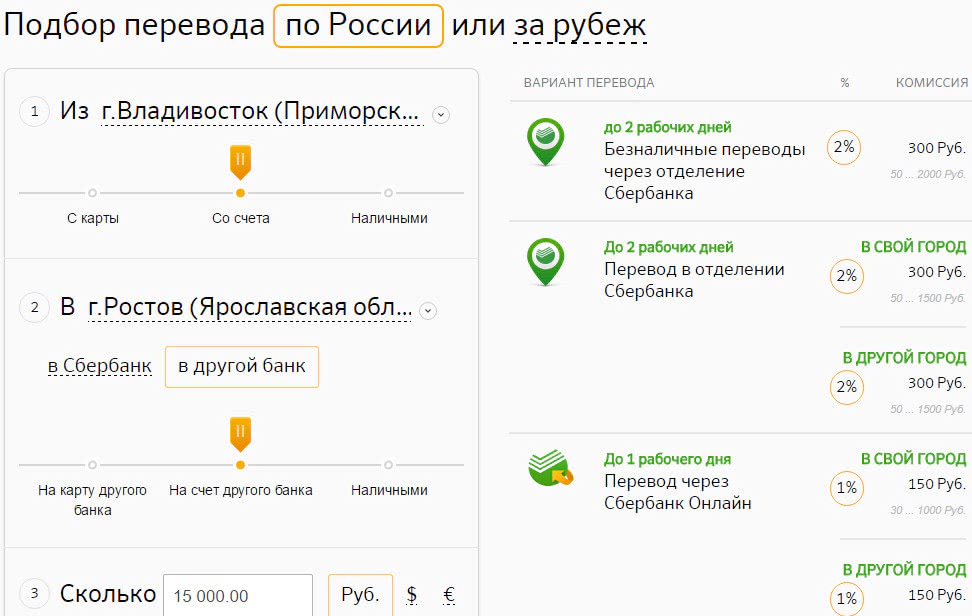Image resolution: width=972 pixels, height=616 pixels.
Task: Open the г.Владивосток origin city selector
Action: click(261, 111)
